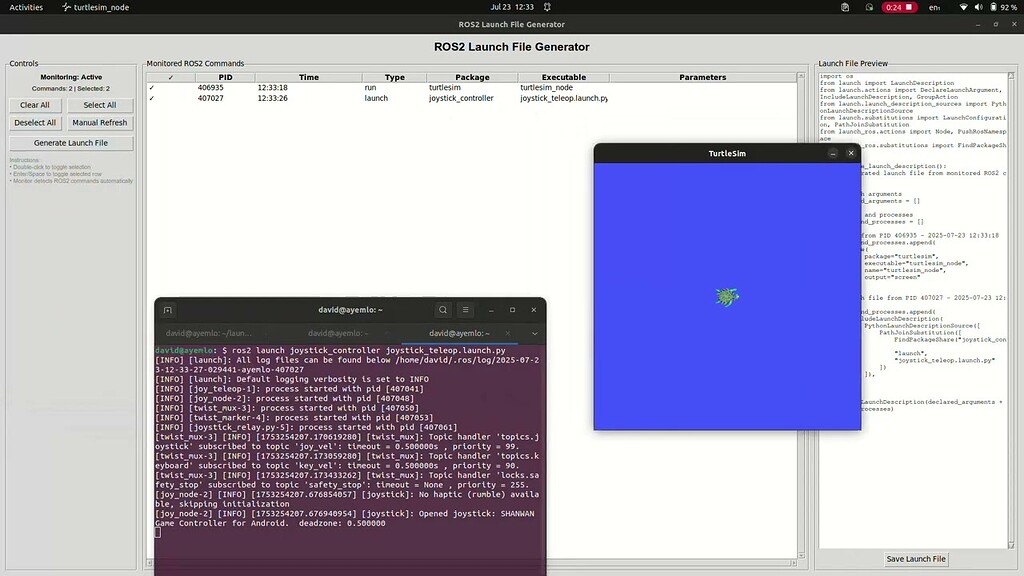1024x576 pixels.
Task: Click the terminal search icon
Action: pos(443,309)
